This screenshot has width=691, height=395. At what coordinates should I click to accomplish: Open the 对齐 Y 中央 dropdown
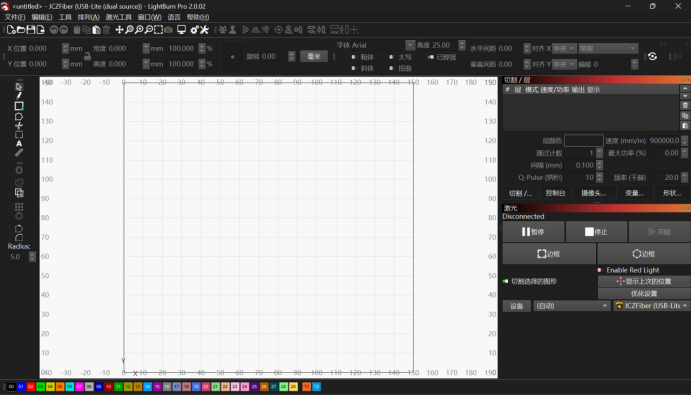(x=564, y=64)
